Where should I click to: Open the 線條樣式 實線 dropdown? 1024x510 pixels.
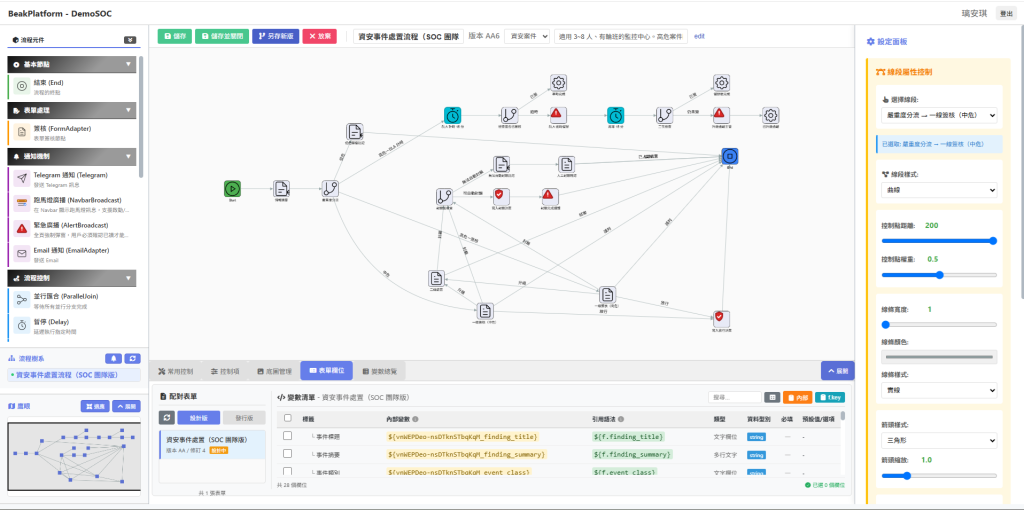(938, 390)
